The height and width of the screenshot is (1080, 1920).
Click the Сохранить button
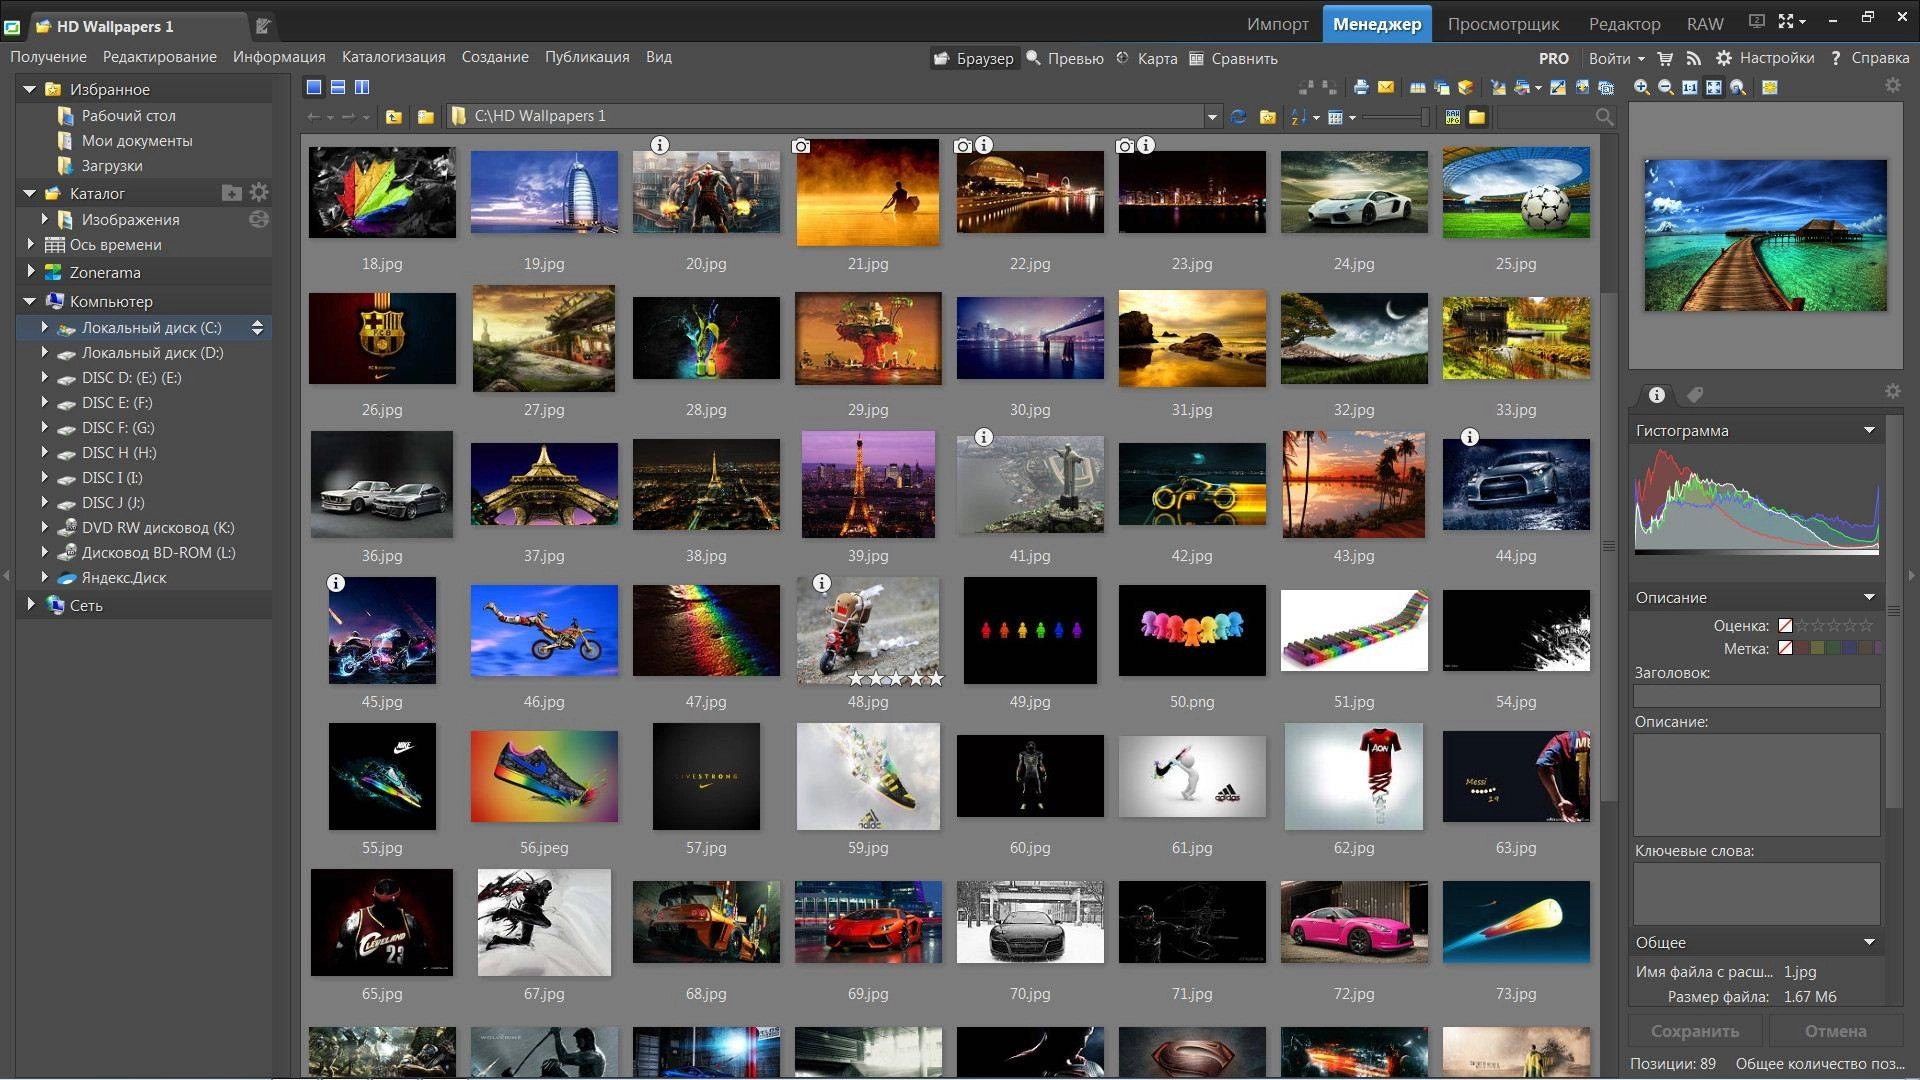[1695, 1031]
